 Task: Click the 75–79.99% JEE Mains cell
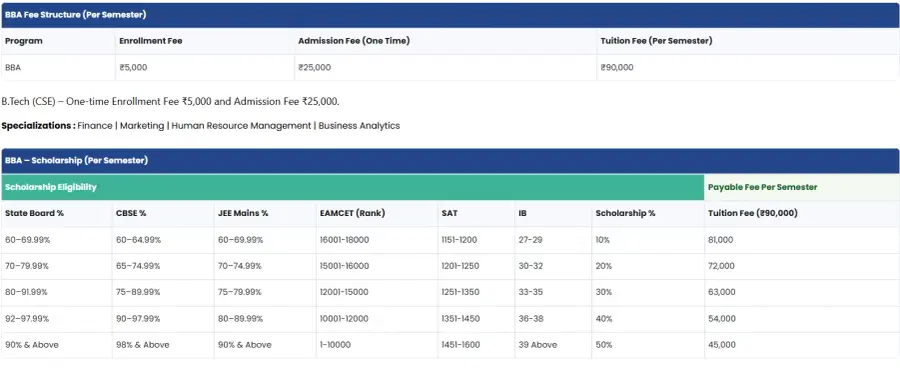tap(265, 292)
